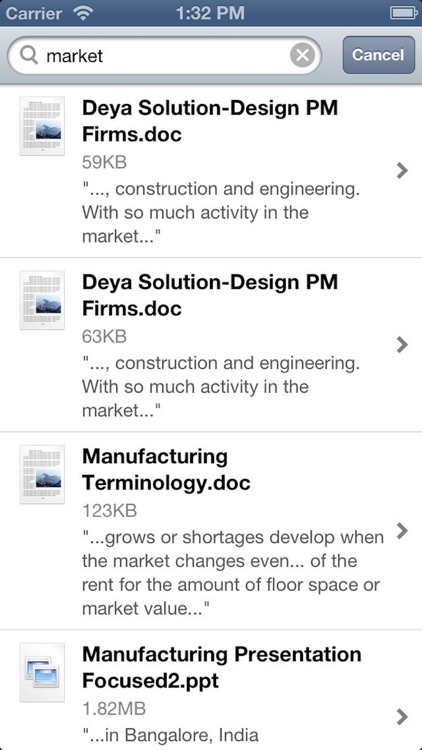
Task: Open the first Deya Solution-Design PM Firms.doc title
Action: coord(210,121)
